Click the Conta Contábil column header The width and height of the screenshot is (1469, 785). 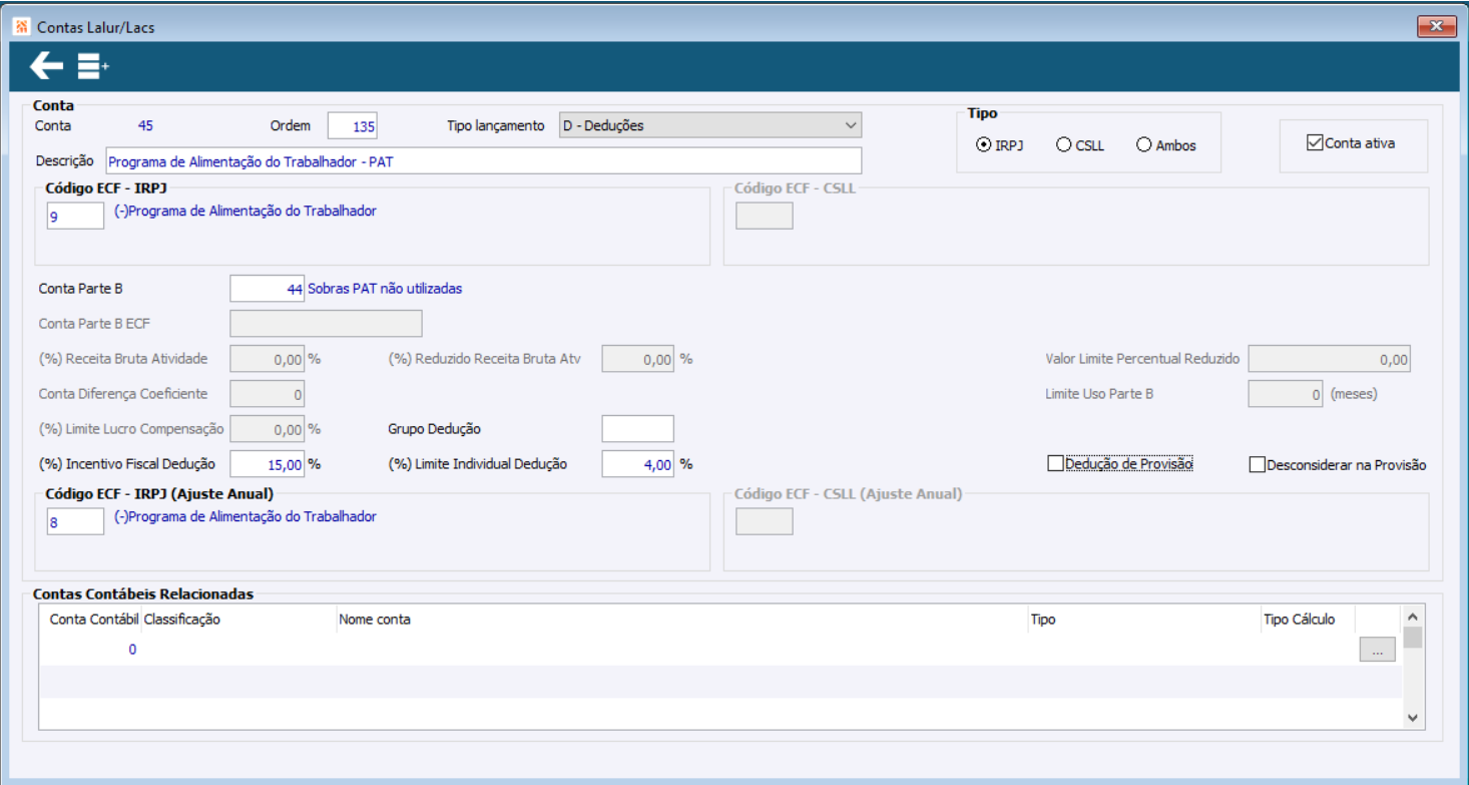[x=94, y=619]
